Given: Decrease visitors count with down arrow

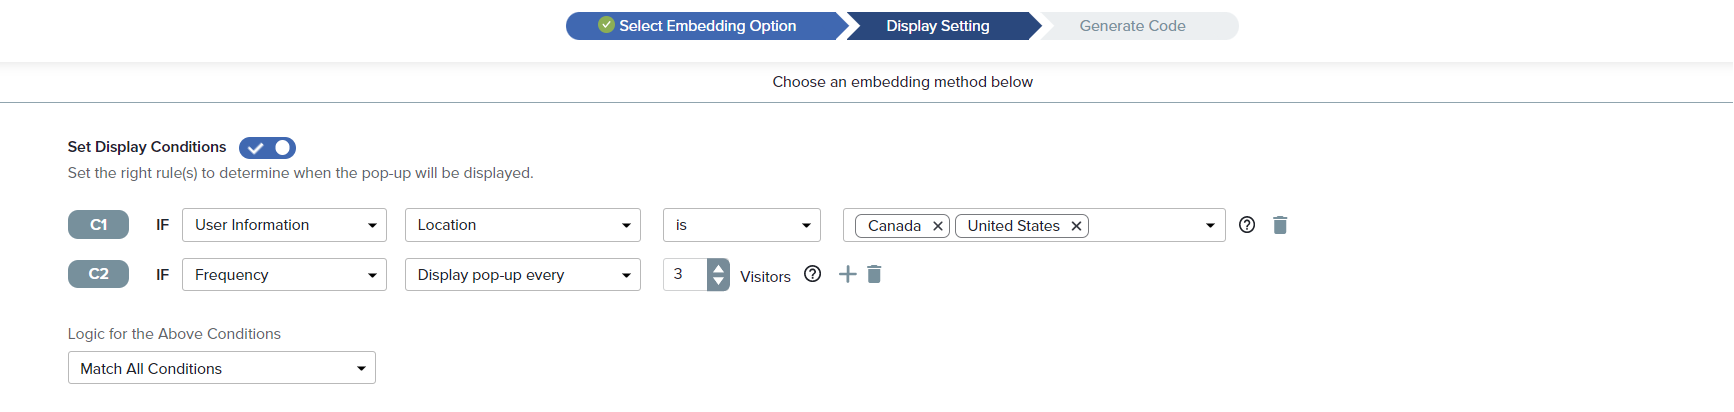Looking at the screenshot, I should [x=718, y=282].
